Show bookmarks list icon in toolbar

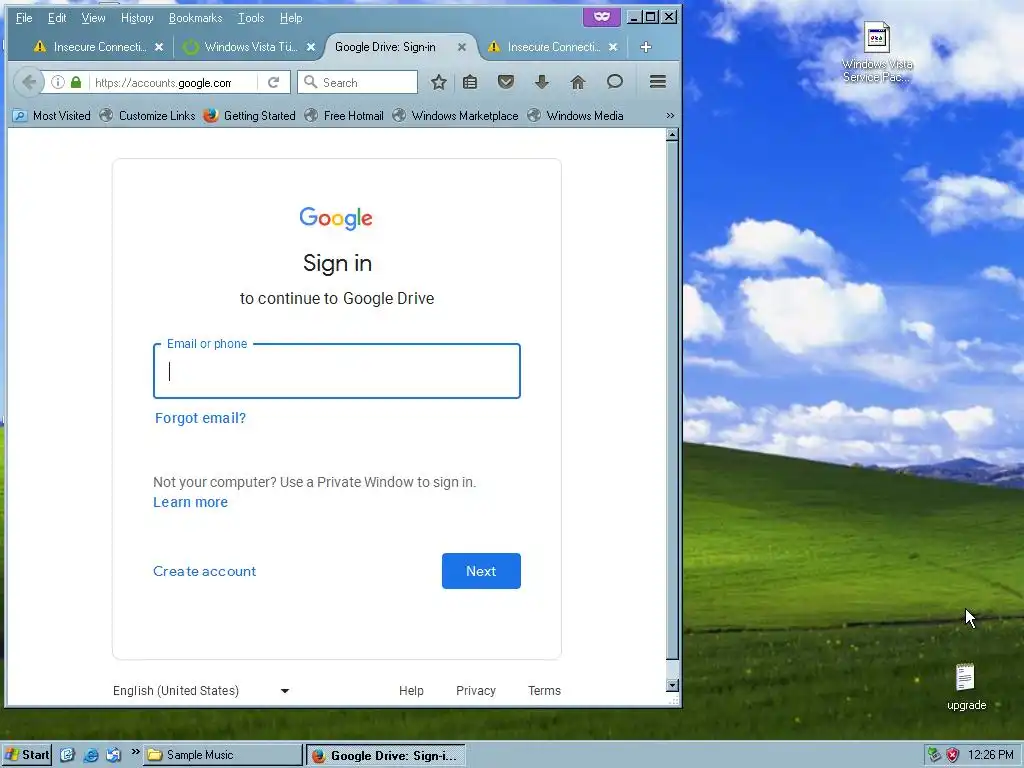pos(470,82)
